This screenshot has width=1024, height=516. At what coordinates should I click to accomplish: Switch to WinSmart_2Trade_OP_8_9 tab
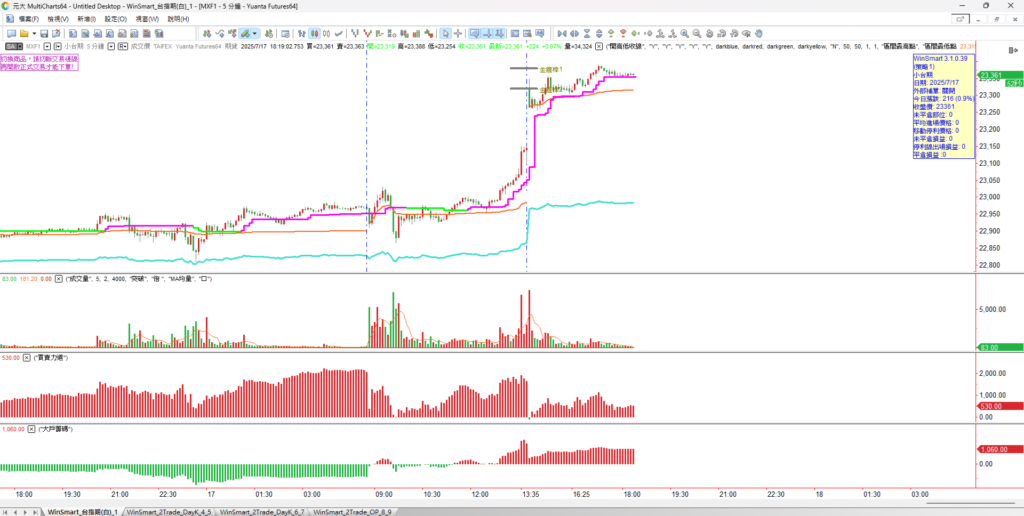[x=355, y=511]
